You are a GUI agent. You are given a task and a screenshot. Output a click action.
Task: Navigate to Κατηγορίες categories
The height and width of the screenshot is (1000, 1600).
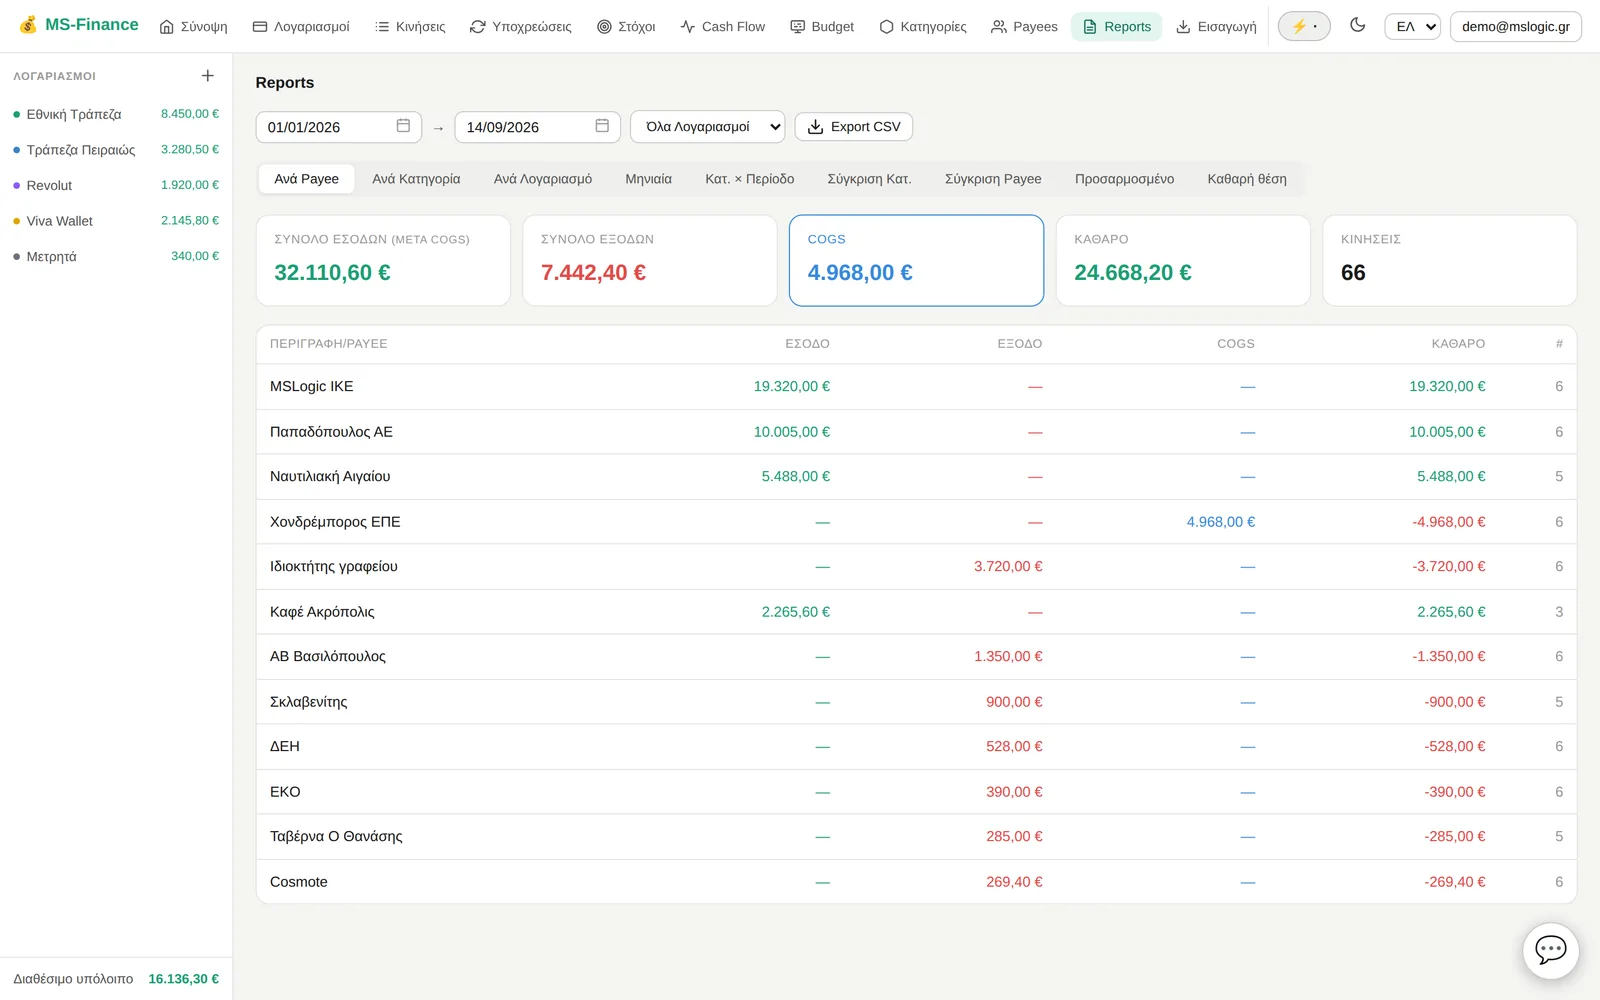point(923,27)
